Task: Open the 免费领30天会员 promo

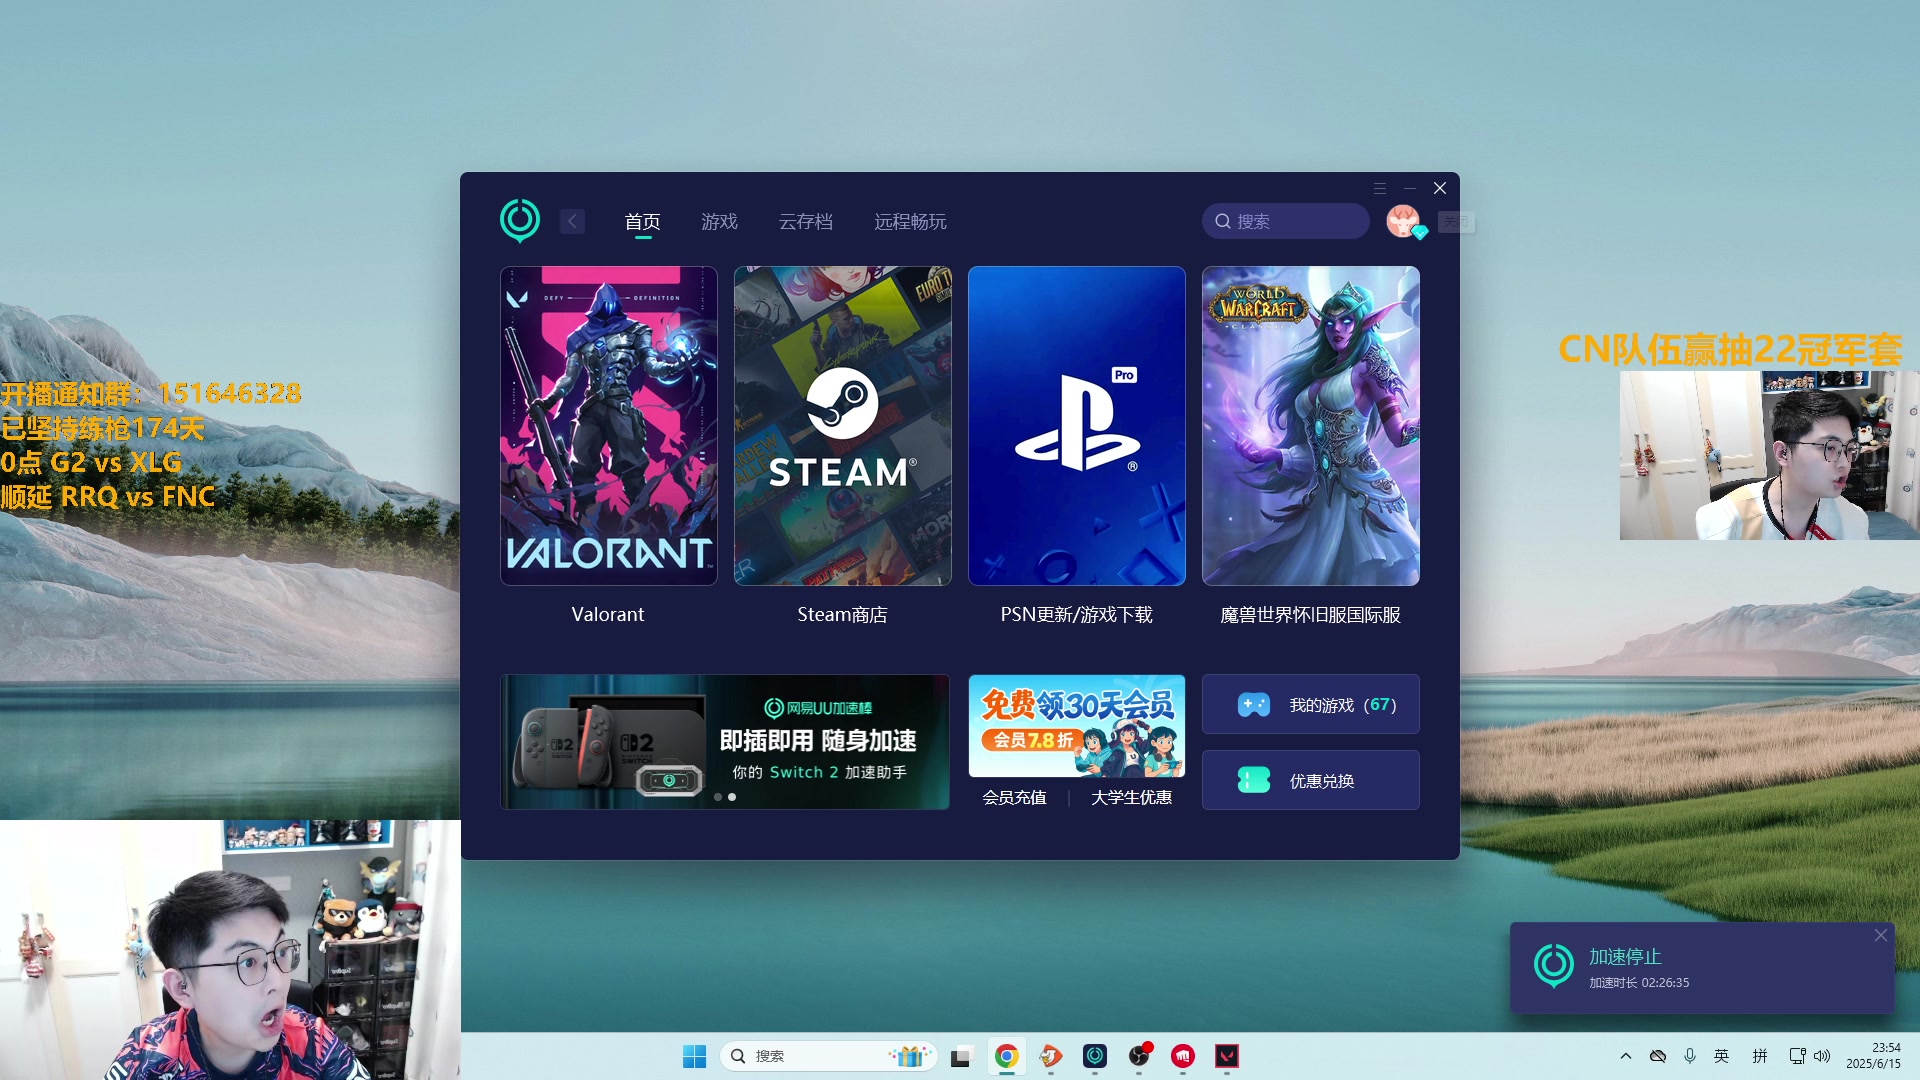Action: click(x=1077, y=726)
